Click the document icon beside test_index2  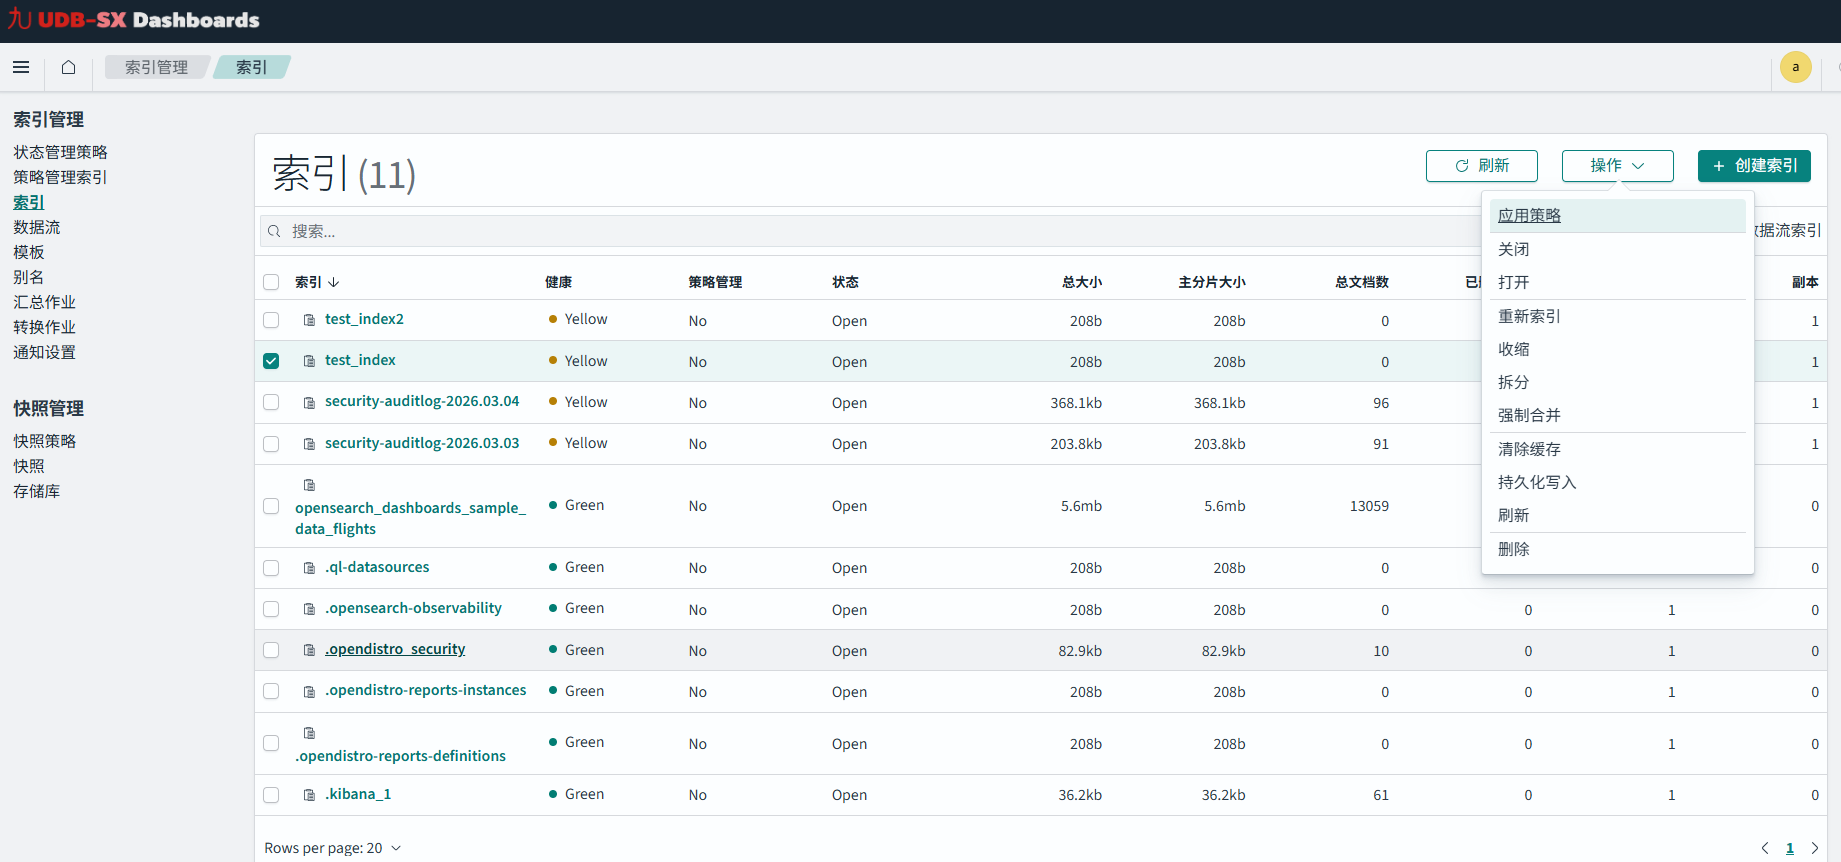pyautogui.click(x=310, y=320)
